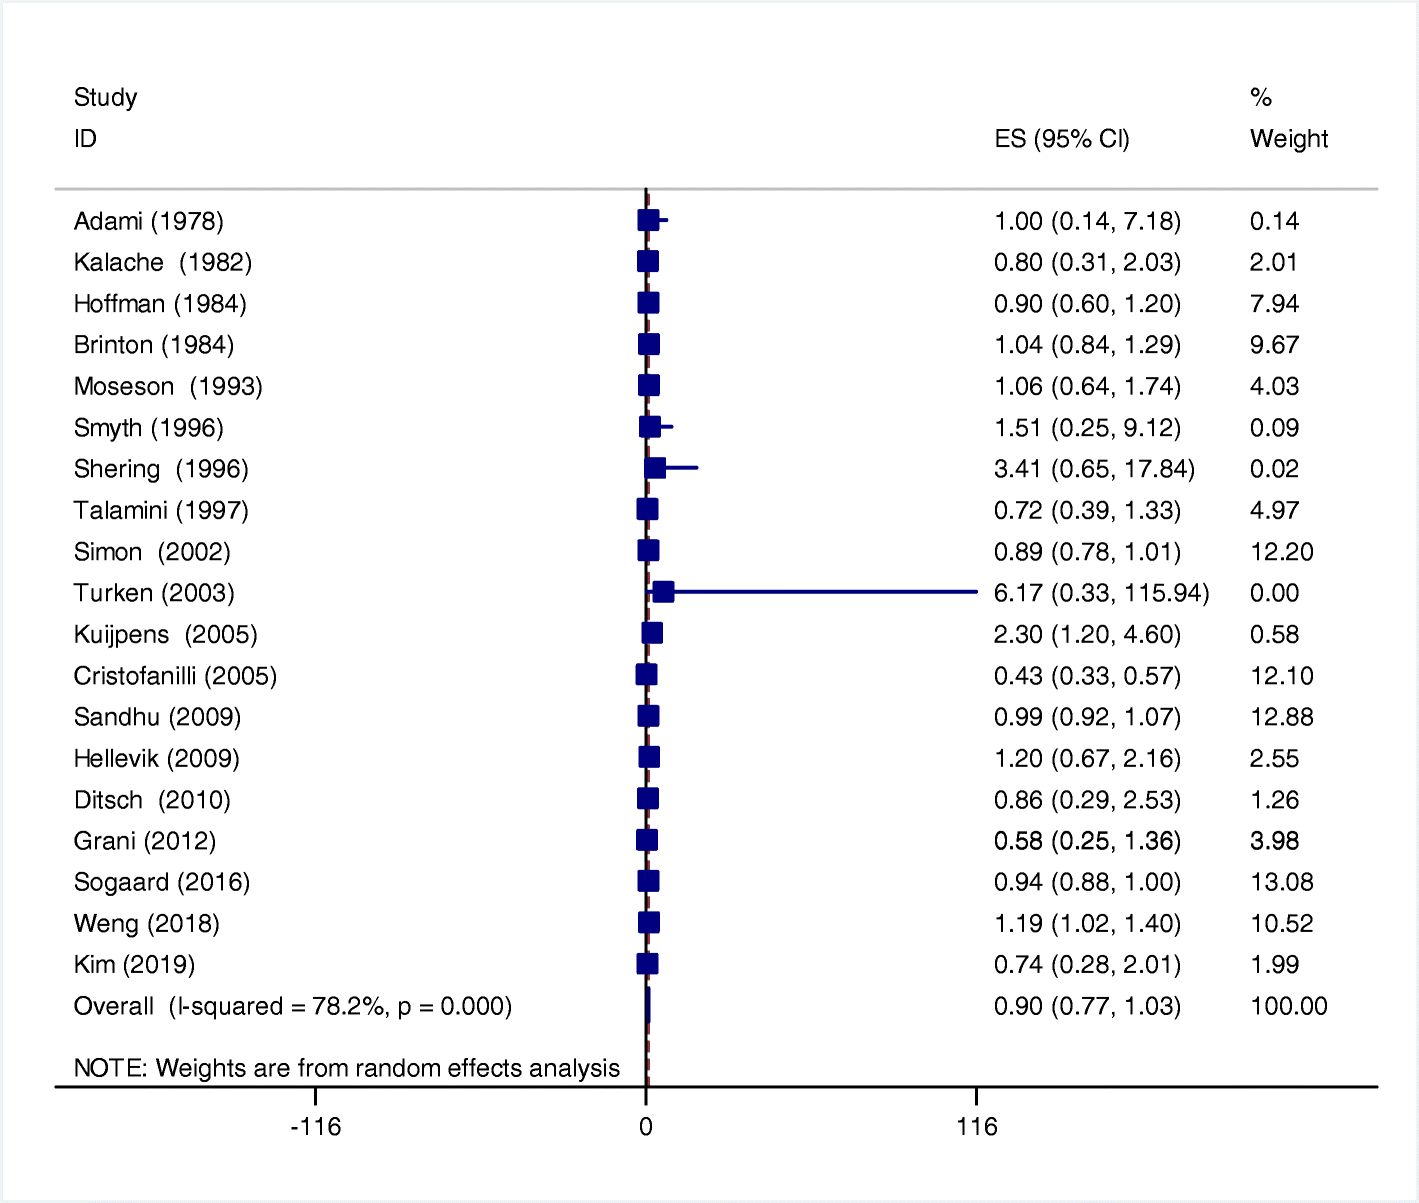Click the x-axis tick label -116
This screenshot has width=1419, height=1203.
click(x=315, y=1127)
